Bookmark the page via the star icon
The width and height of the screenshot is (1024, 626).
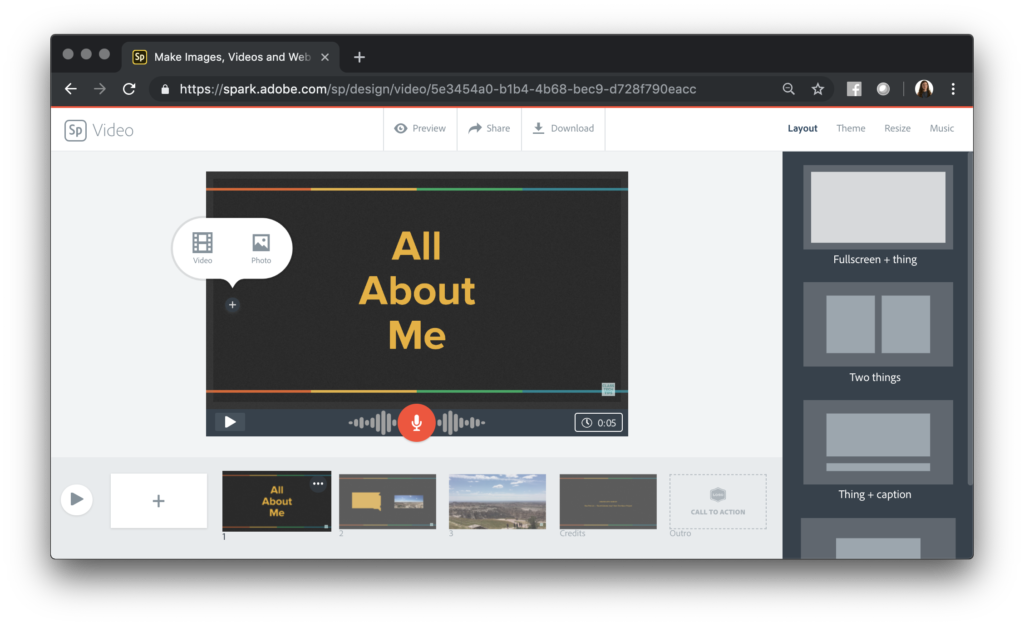click(x=817, y=89)
